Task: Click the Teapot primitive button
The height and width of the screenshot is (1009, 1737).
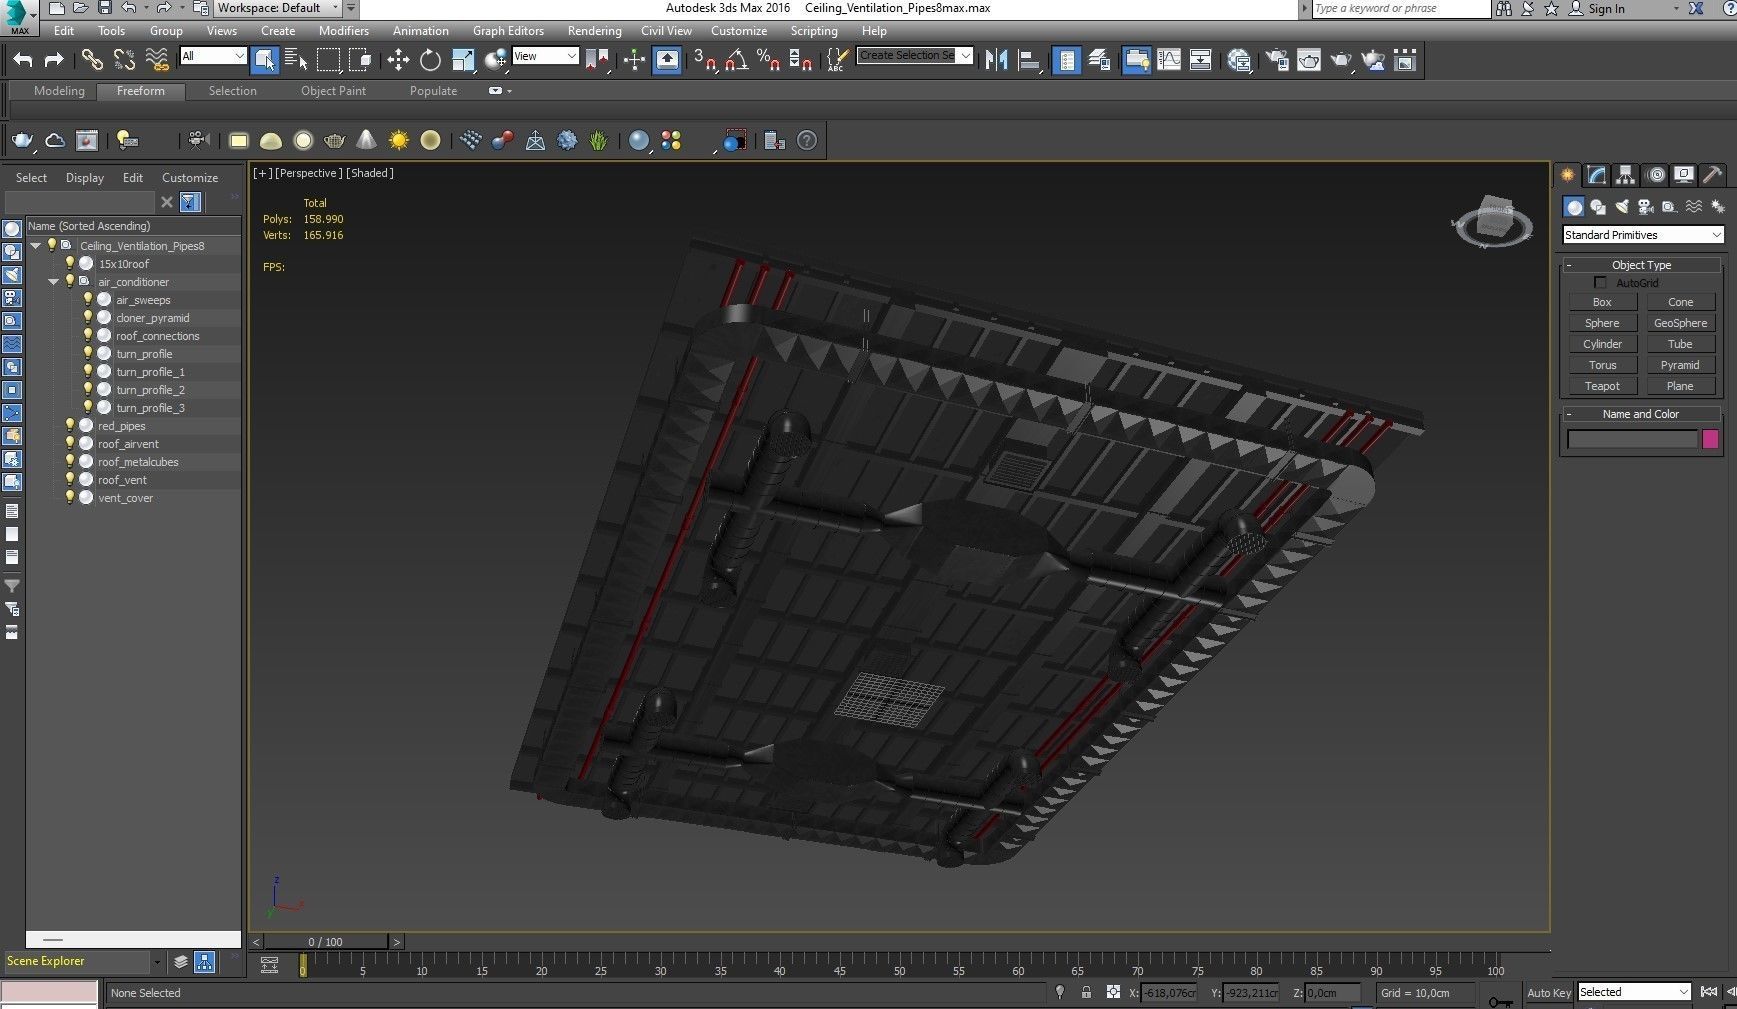Action: pos(1602,386)
